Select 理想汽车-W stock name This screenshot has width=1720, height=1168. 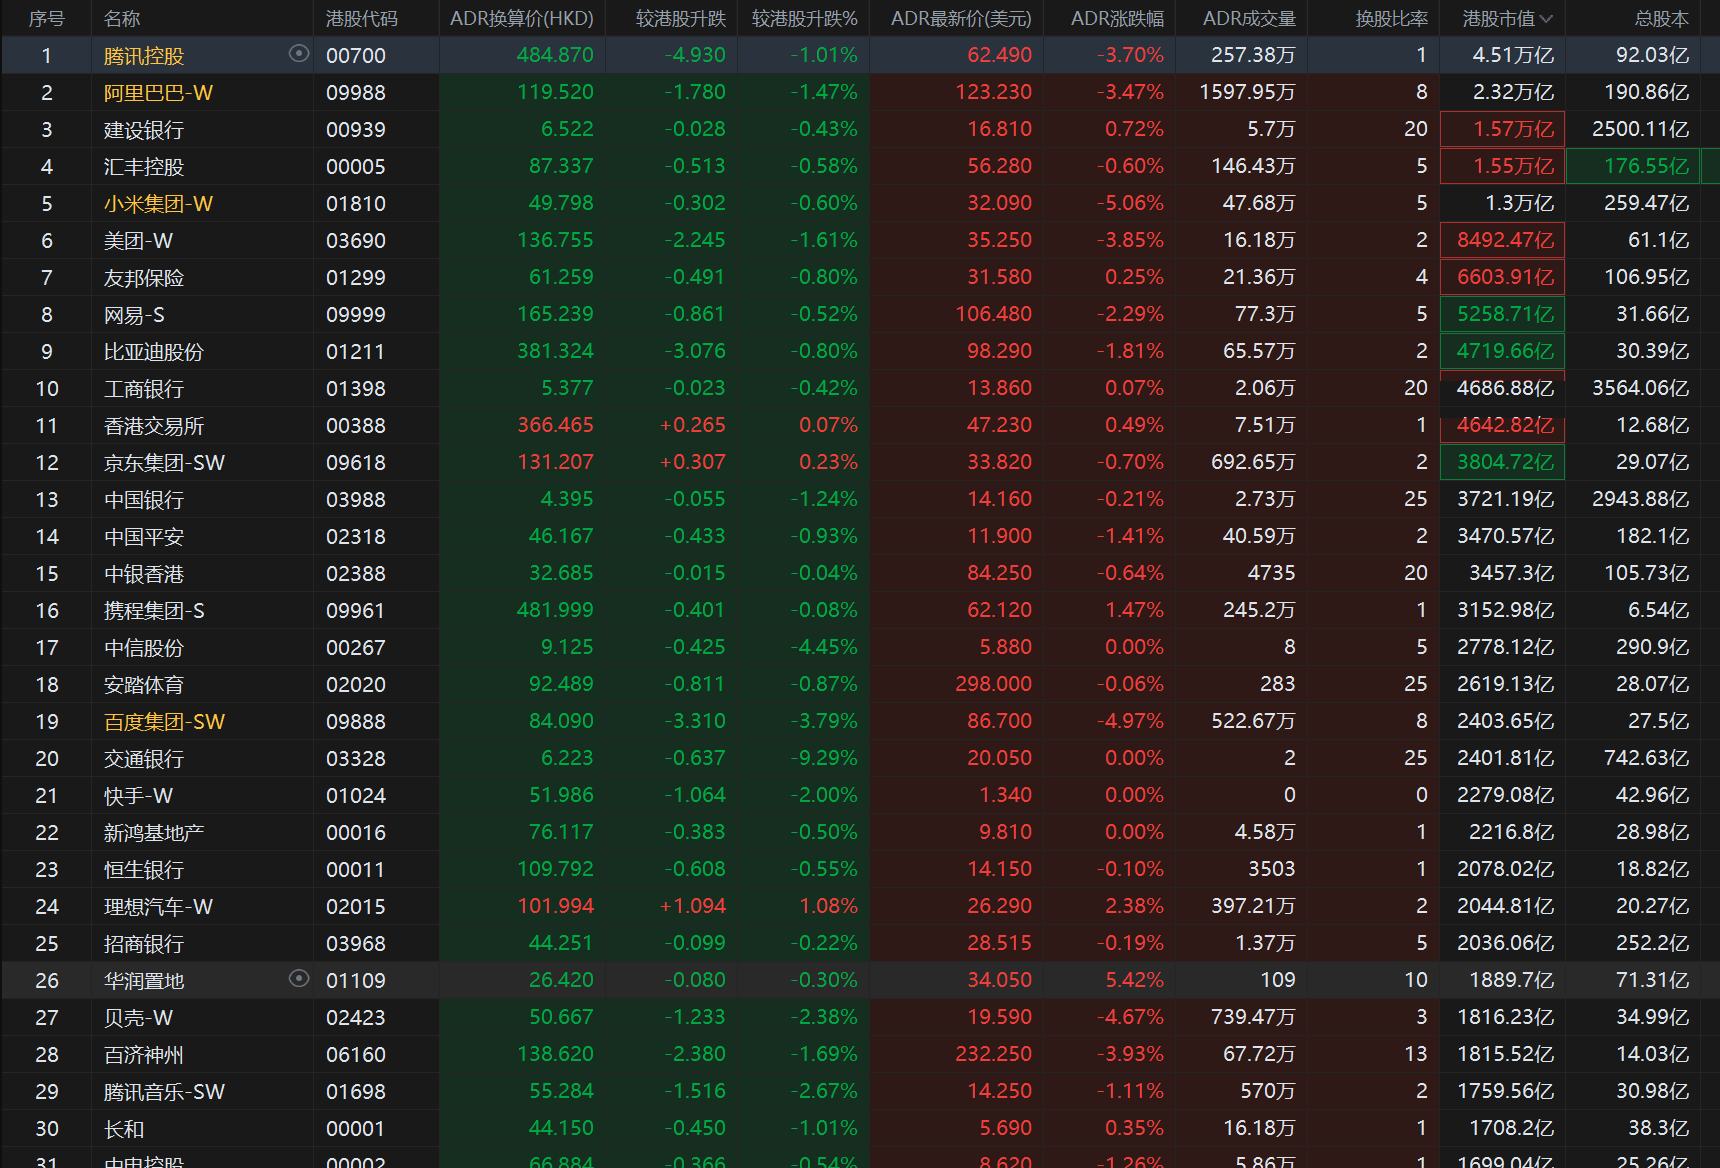tap(158, 907)
